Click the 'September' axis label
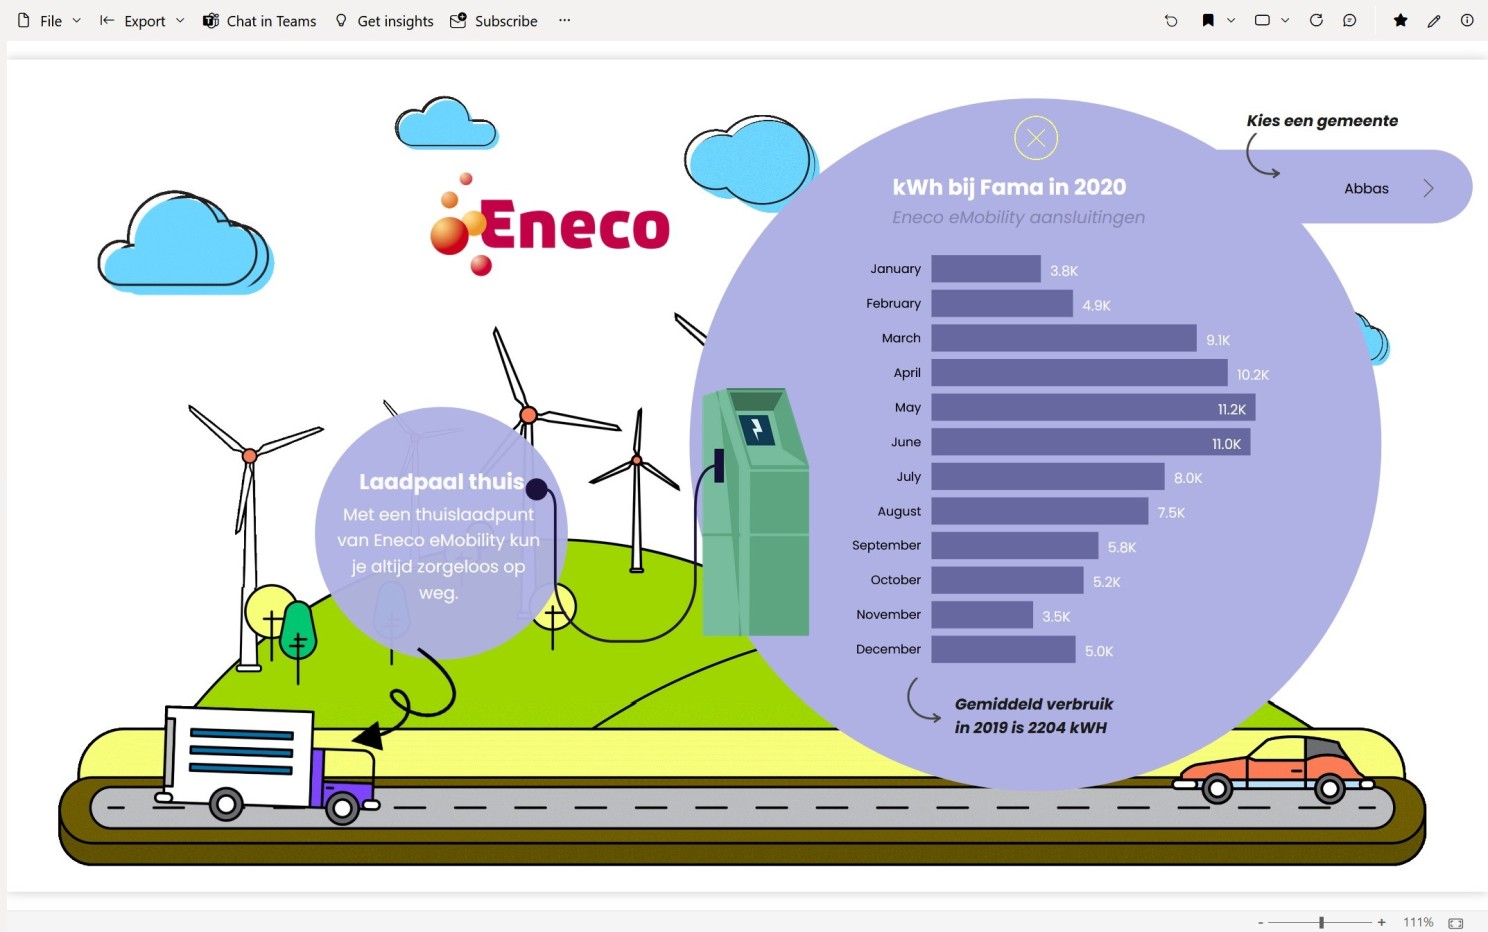 pos(886,545)
